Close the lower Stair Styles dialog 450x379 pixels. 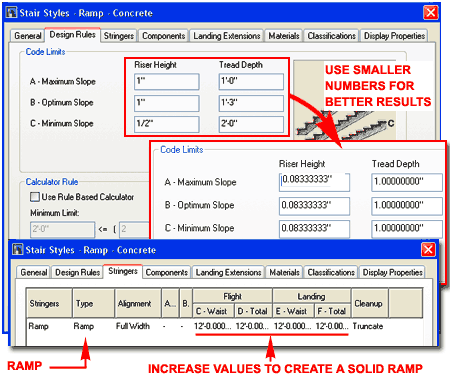click(428, 249)
